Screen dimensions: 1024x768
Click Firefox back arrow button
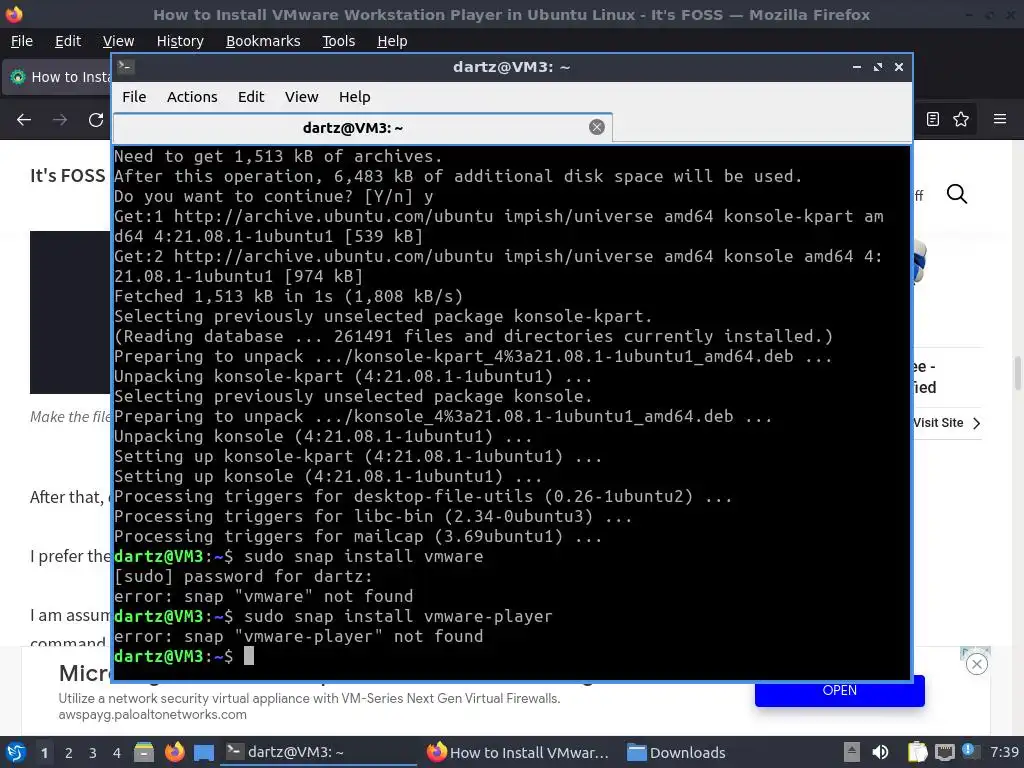pos(24,120)
